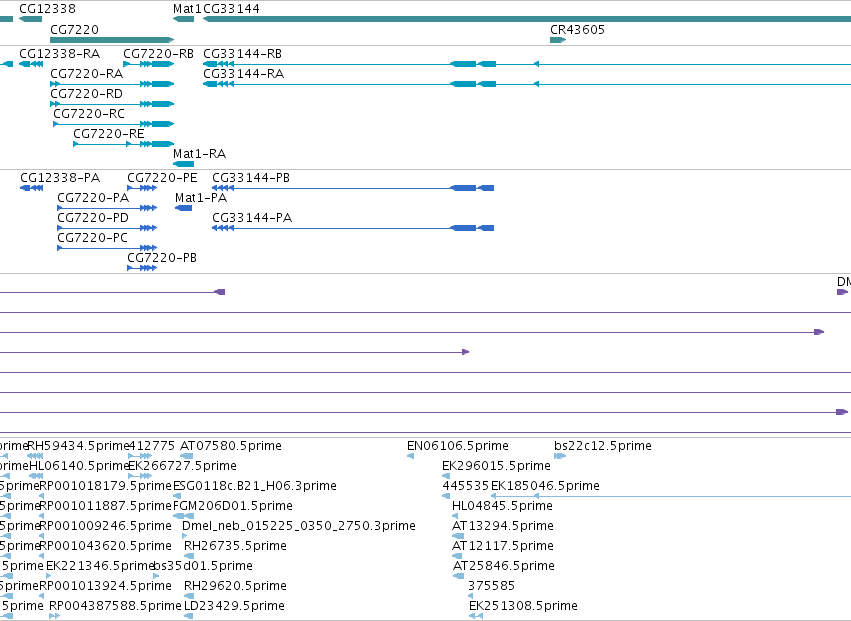The height and width of the screenshot is (621, 851).
Task: Select the CG33144 gene label
Action: tap(231, 9)
